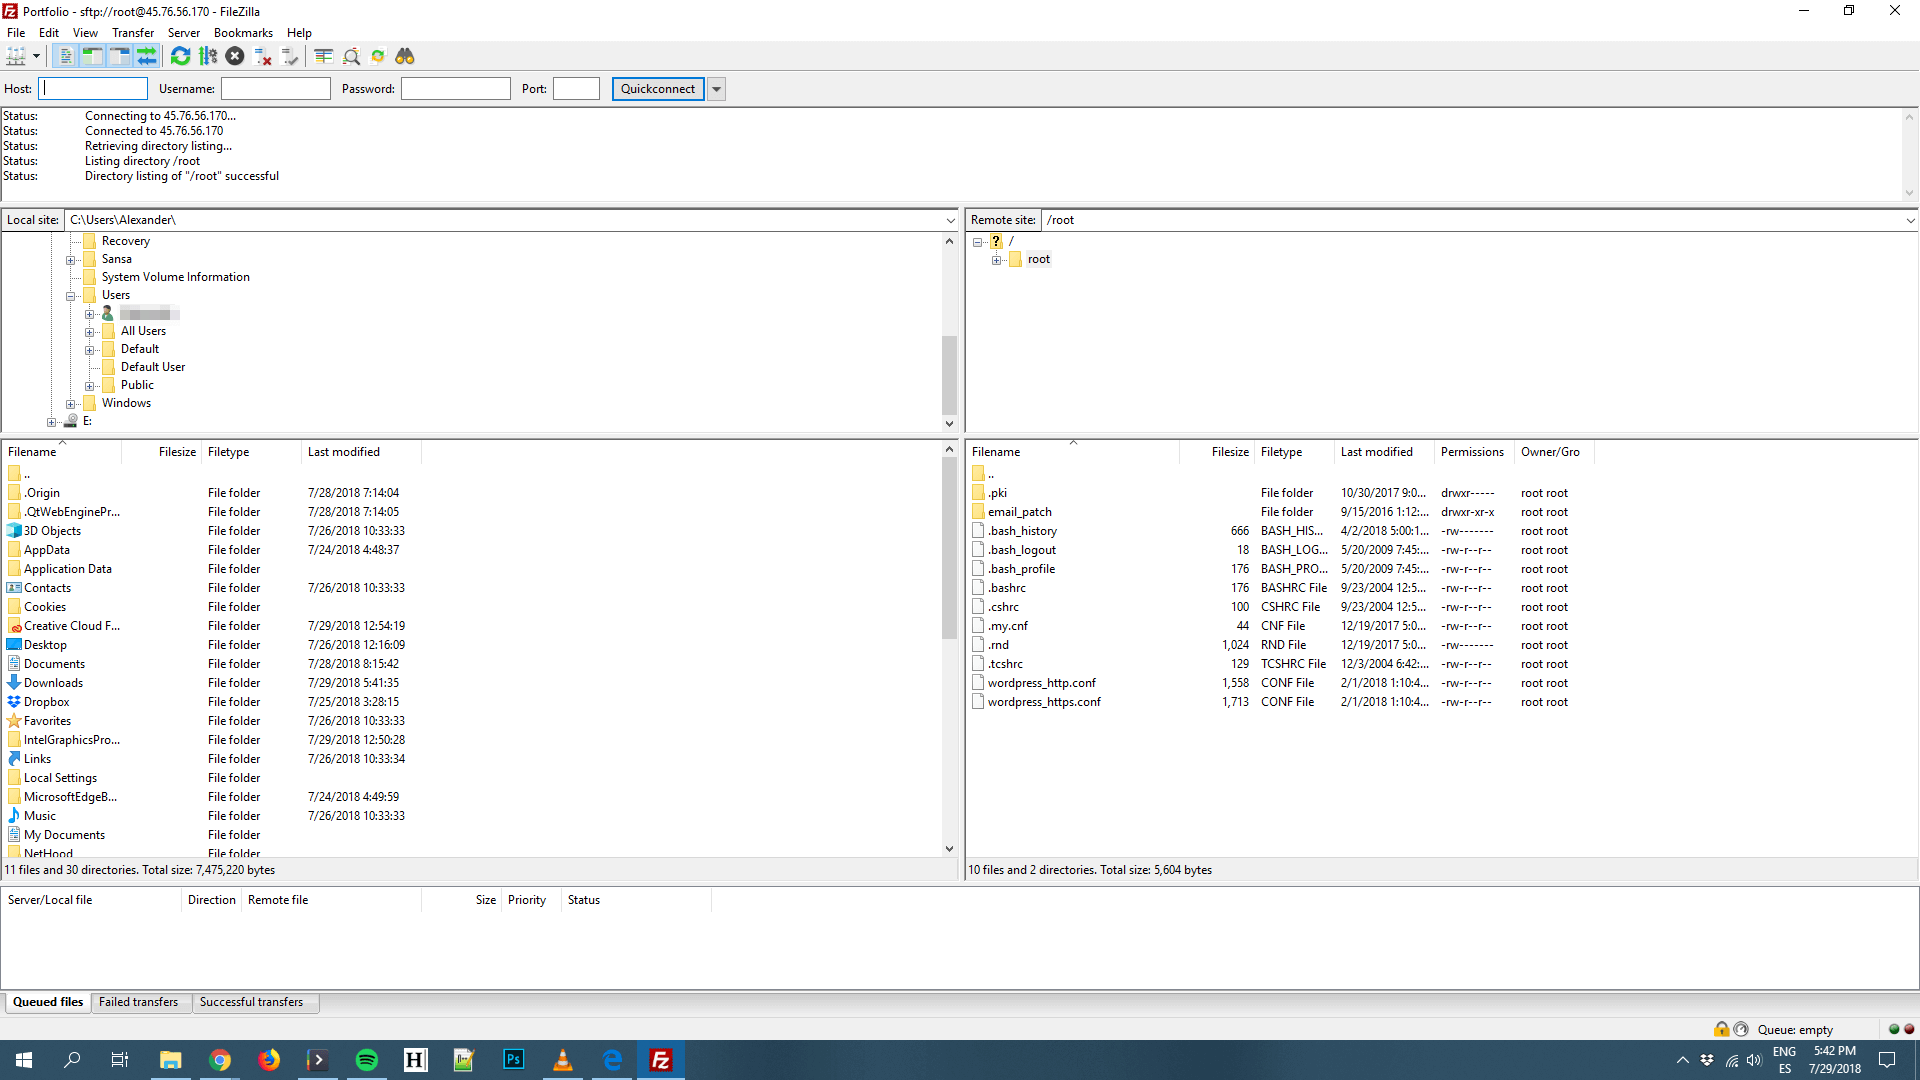Open the Transfer menu
Screen dimensions: 1920x1080
click(x=132, y=32)
